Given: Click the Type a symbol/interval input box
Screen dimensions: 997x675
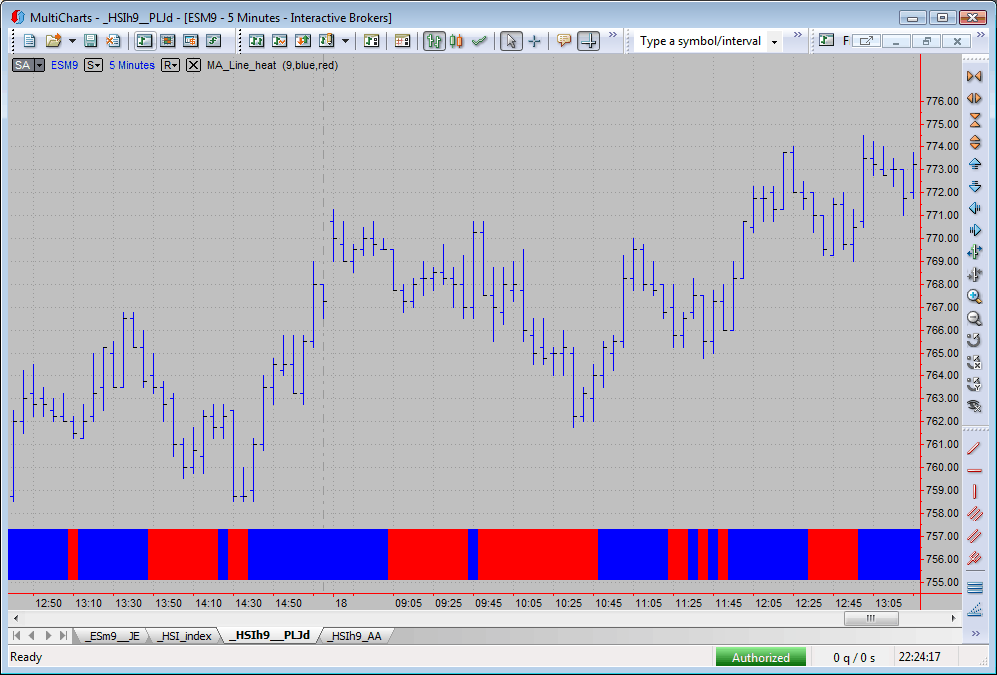Looking at the screenshot, I should coord(701,41).
